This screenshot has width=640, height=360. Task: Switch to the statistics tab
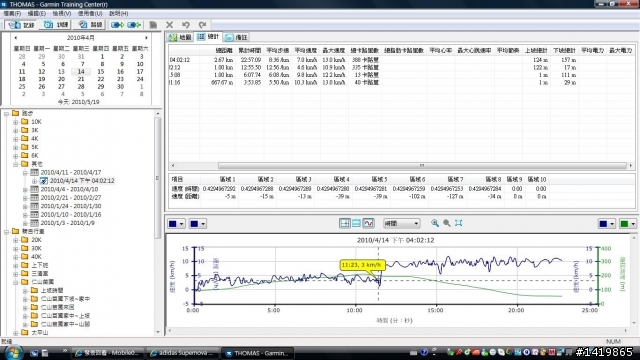208,37
